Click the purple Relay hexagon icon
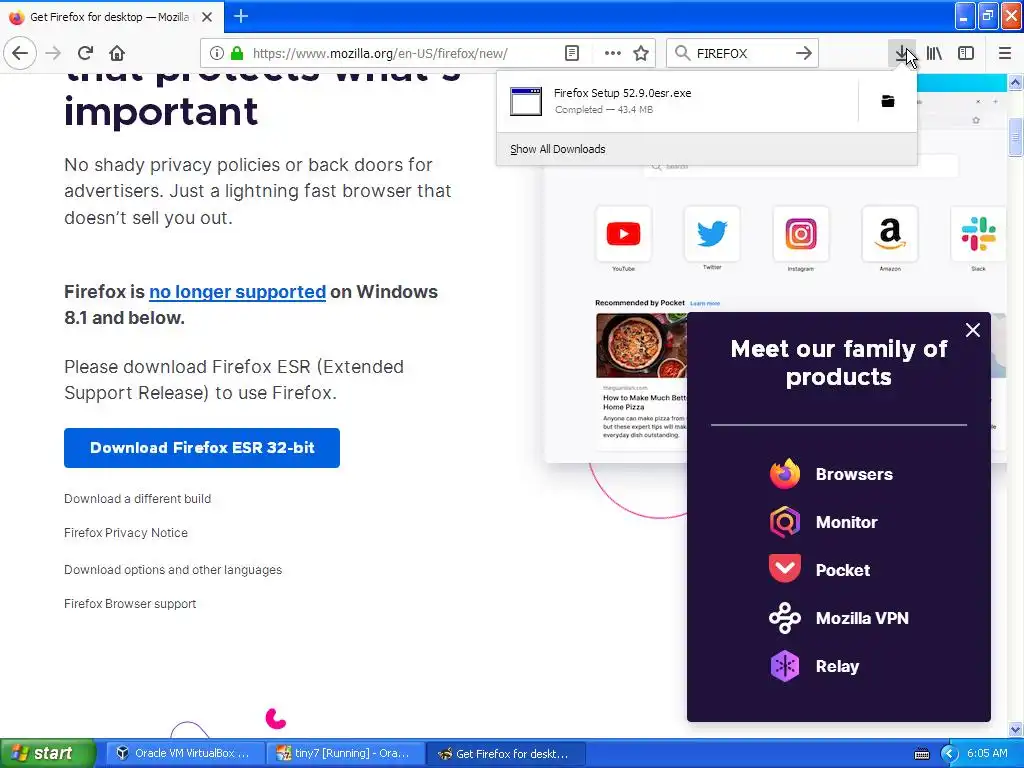Screen dimensions: 1024x768 [784, 666]
